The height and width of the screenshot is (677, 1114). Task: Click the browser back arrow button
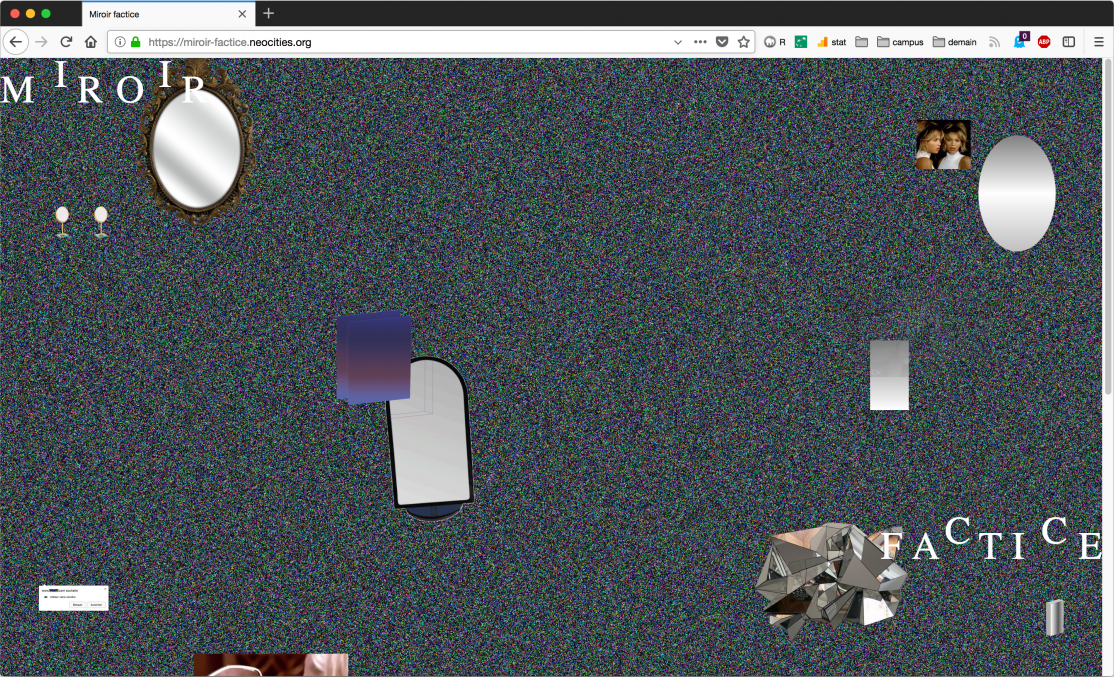point(15,42)
